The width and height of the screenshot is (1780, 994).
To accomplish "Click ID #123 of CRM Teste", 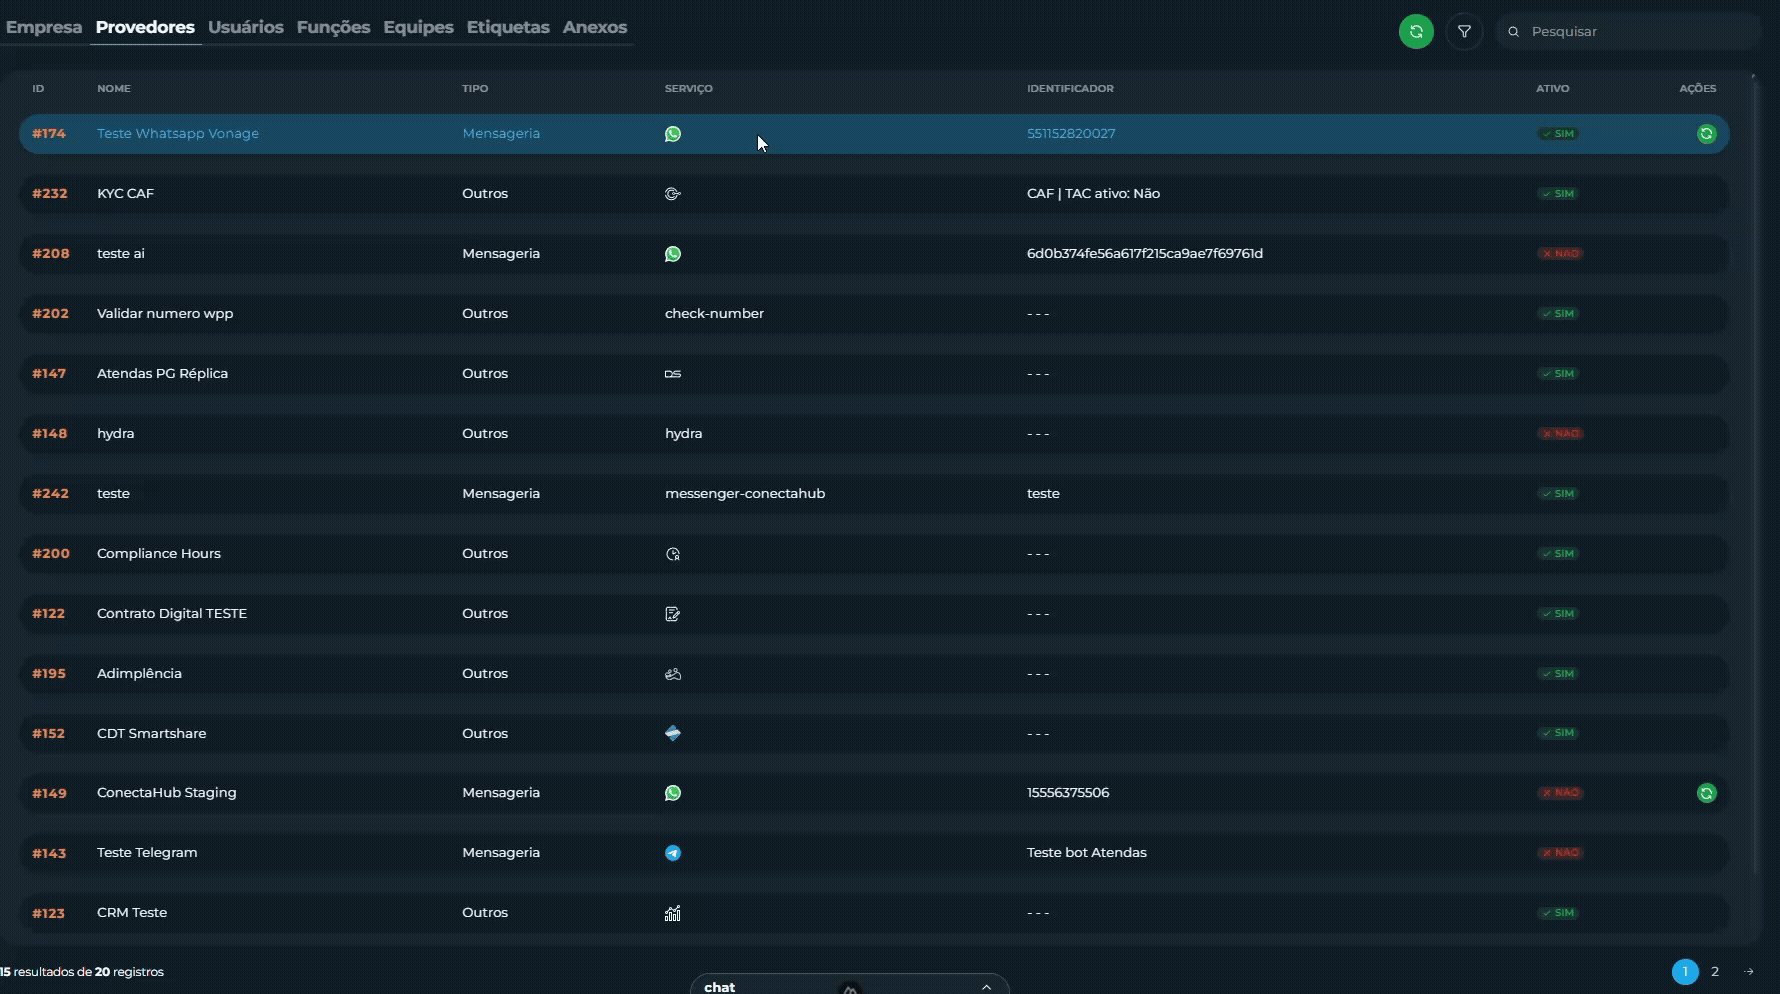I will (x=48, y=913).
